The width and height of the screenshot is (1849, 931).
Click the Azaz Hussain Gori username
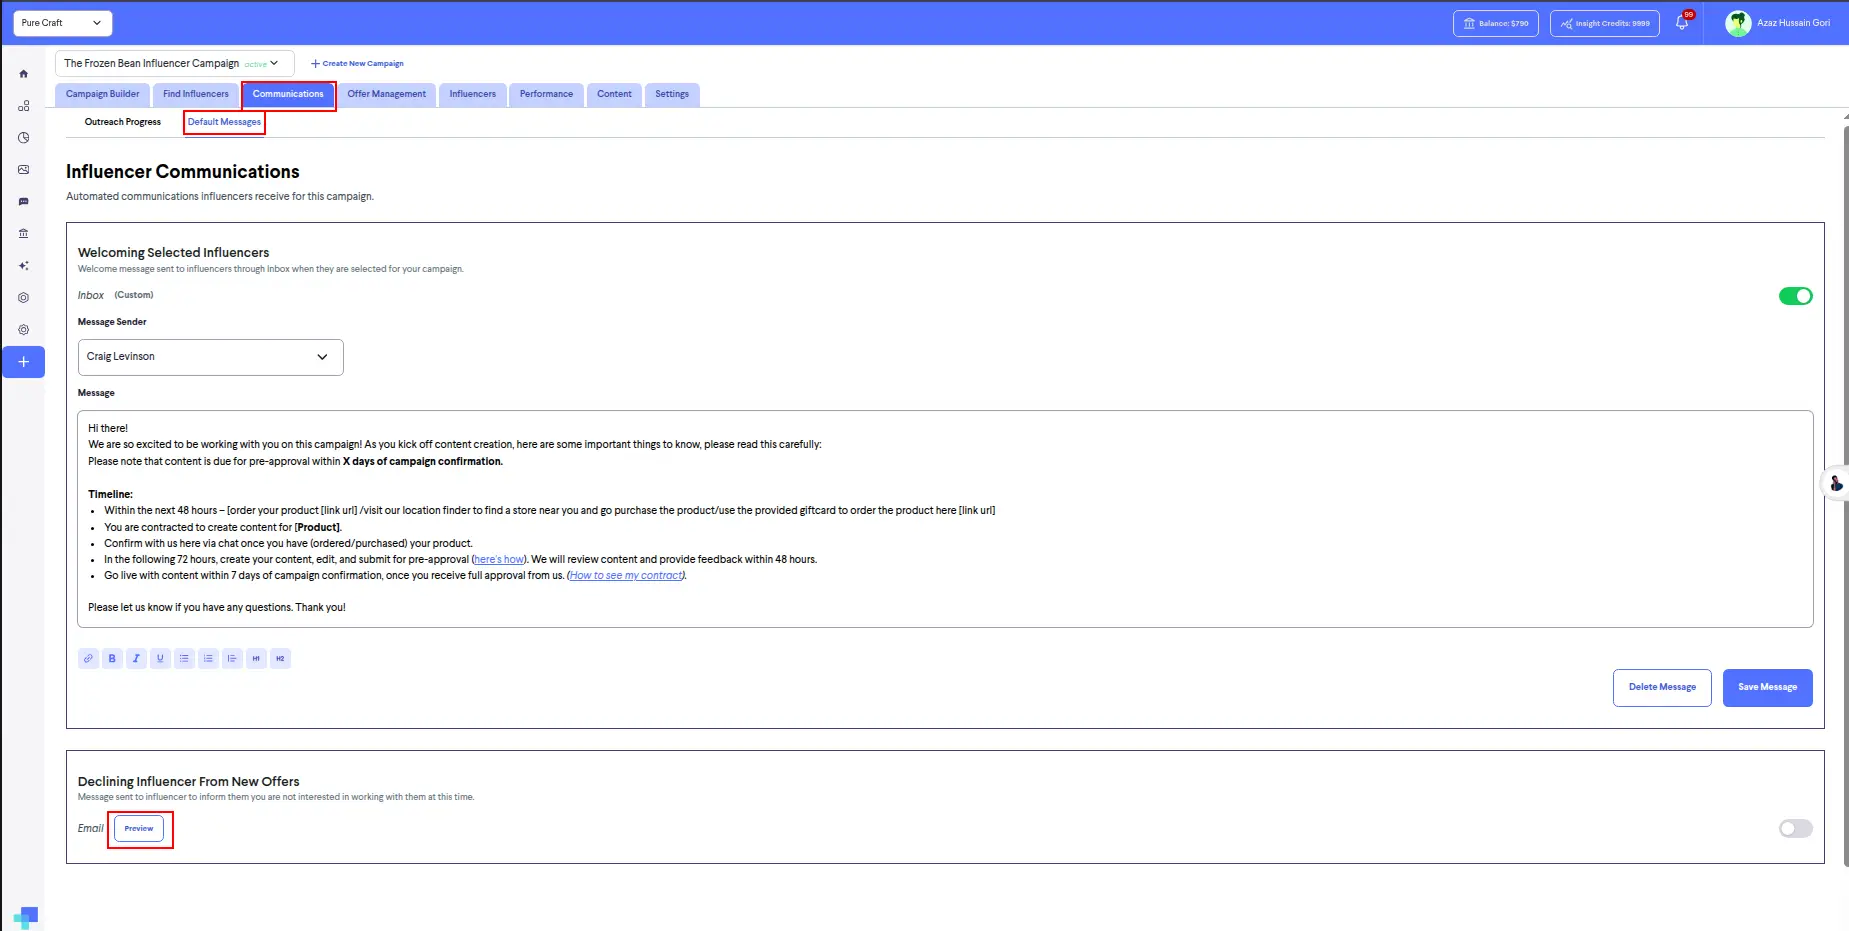tap(1793, 23)
